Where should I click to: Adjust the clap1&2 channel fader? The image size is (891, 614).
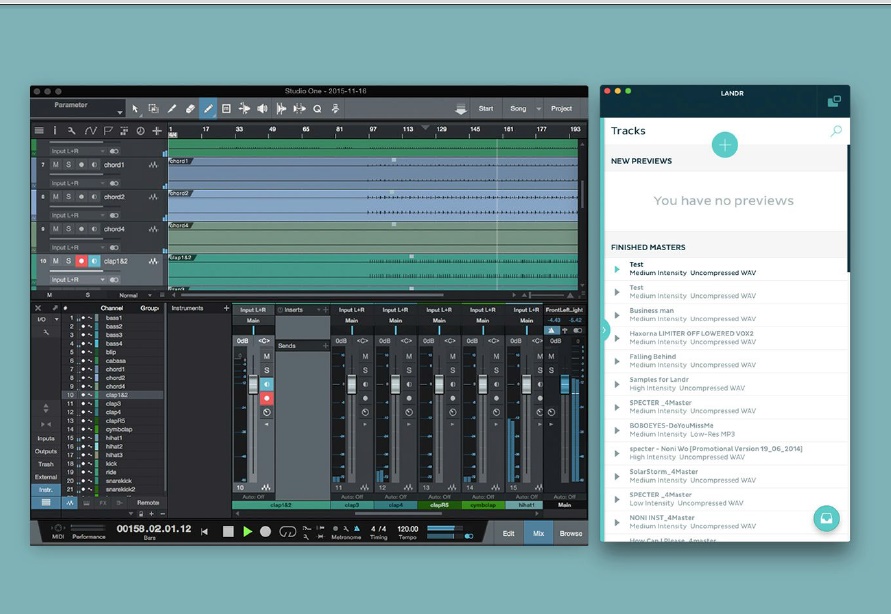pos(253,385)
